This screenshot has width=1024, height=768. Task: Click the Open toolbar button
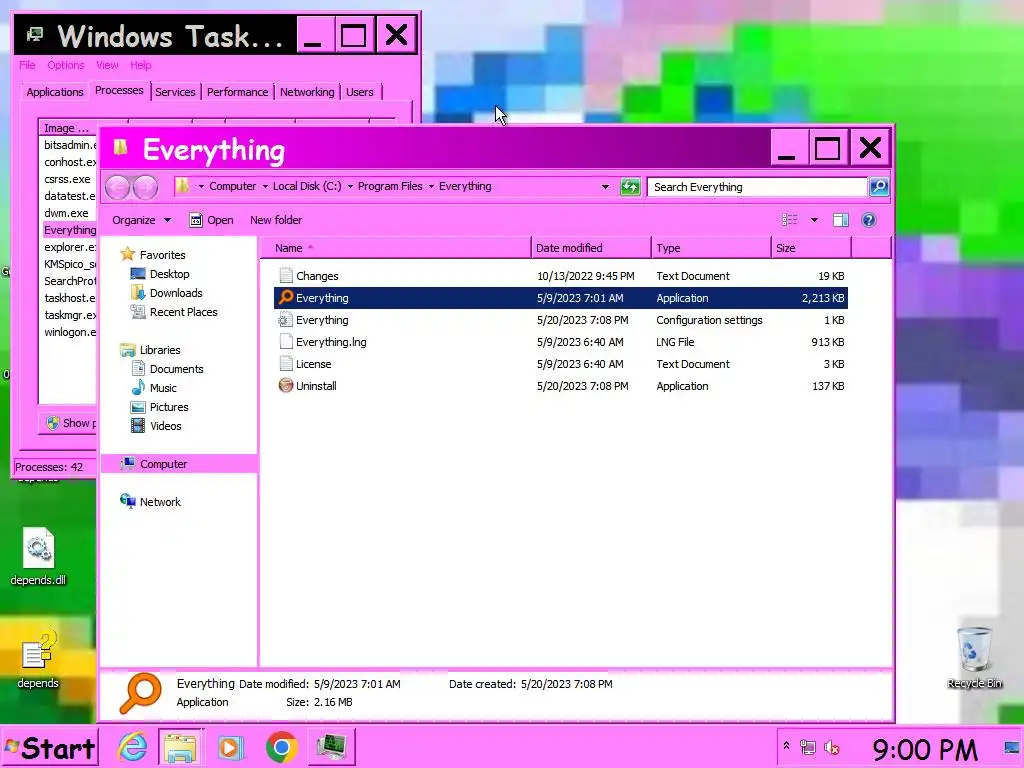pos(211,220)
